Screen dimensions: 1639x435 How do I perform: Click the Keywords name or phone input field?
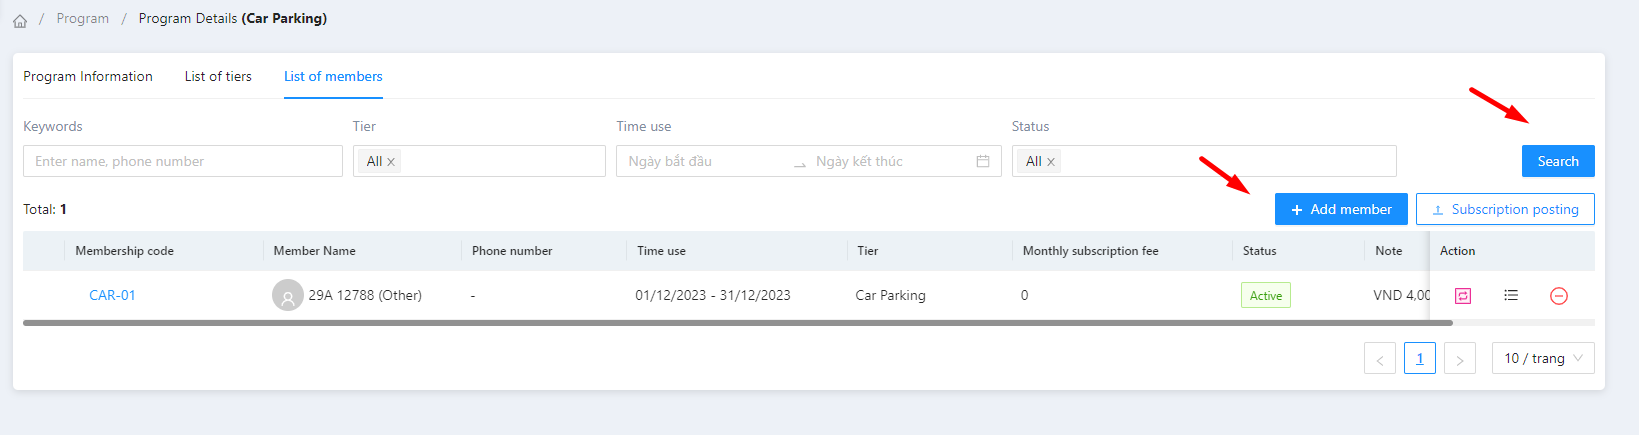coord(183,162)
